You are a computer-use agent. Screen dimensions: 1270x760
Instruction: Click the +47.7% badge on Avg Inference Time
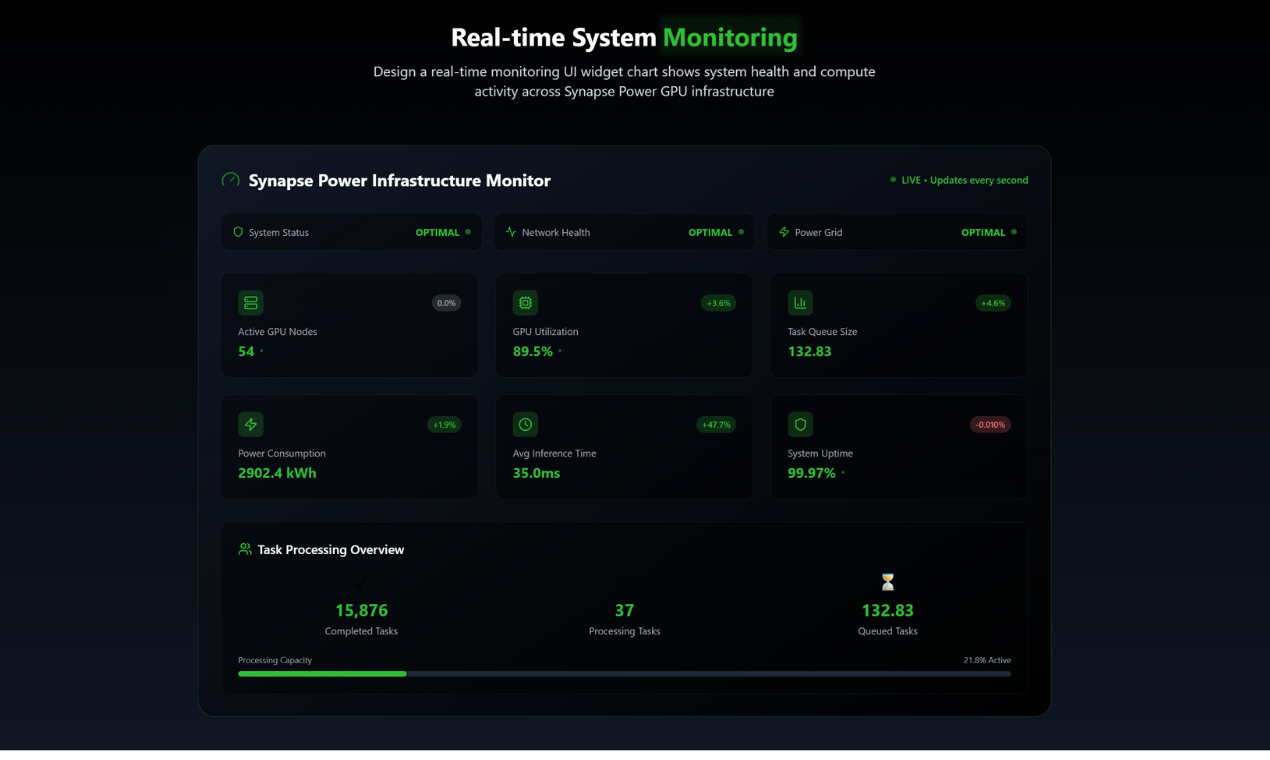click(x=716, y=425)
